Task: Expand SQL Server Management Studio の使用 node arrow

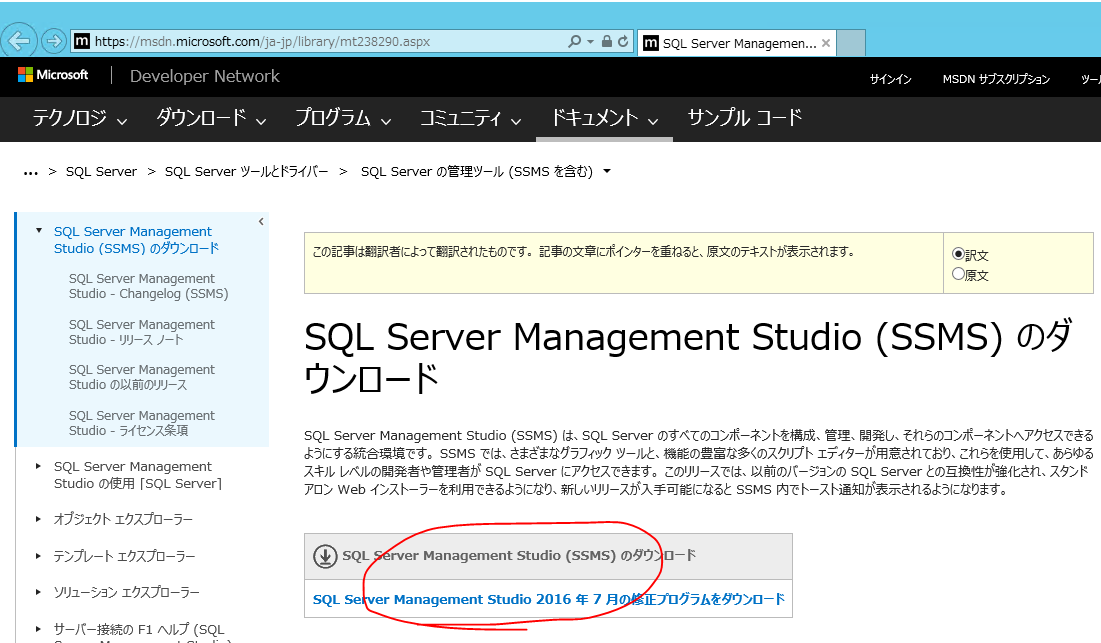Action: [x=39, y=465]
